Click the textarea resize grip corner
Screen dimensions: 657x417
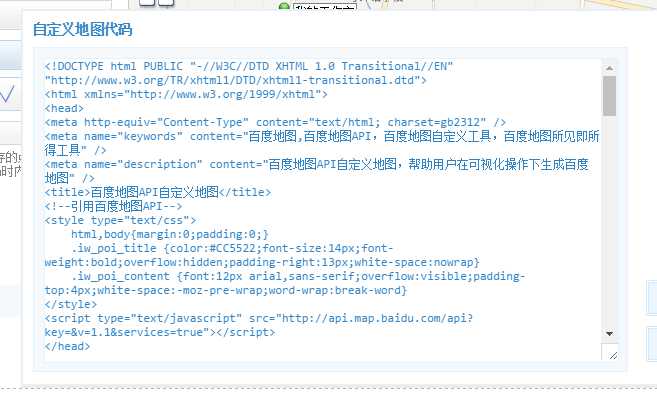[x=613, y=355]
